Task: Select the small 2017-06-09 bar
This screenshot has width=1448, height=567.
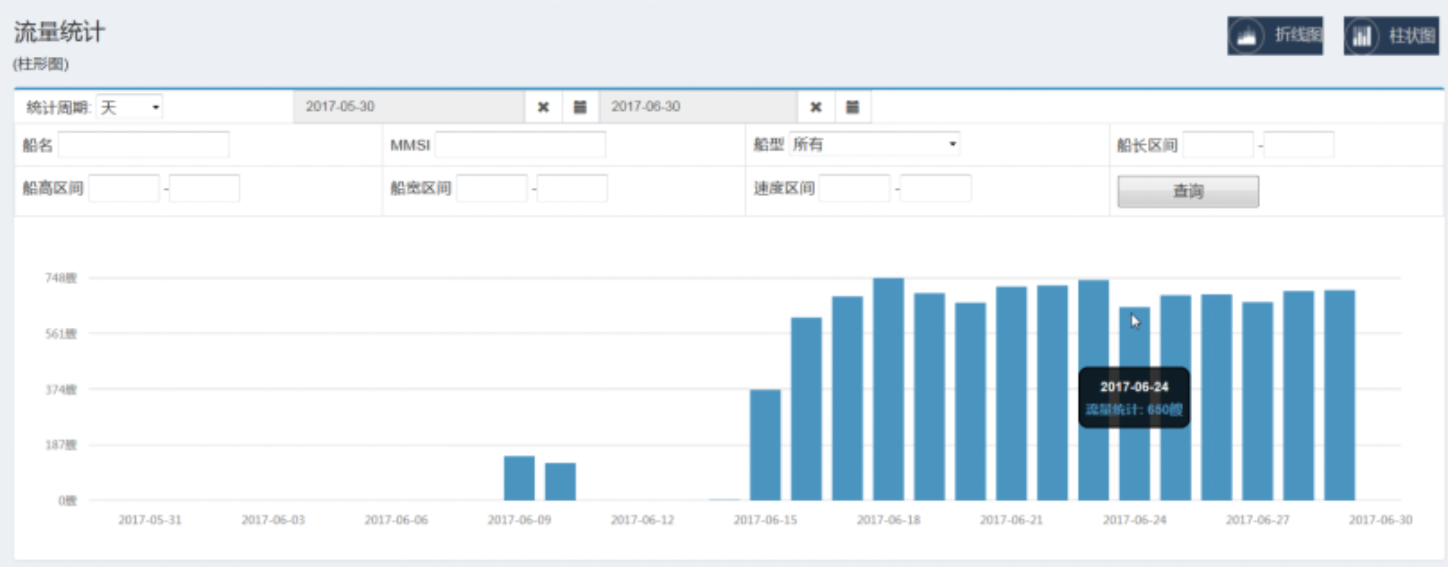Action: click(x=519, y=478)
